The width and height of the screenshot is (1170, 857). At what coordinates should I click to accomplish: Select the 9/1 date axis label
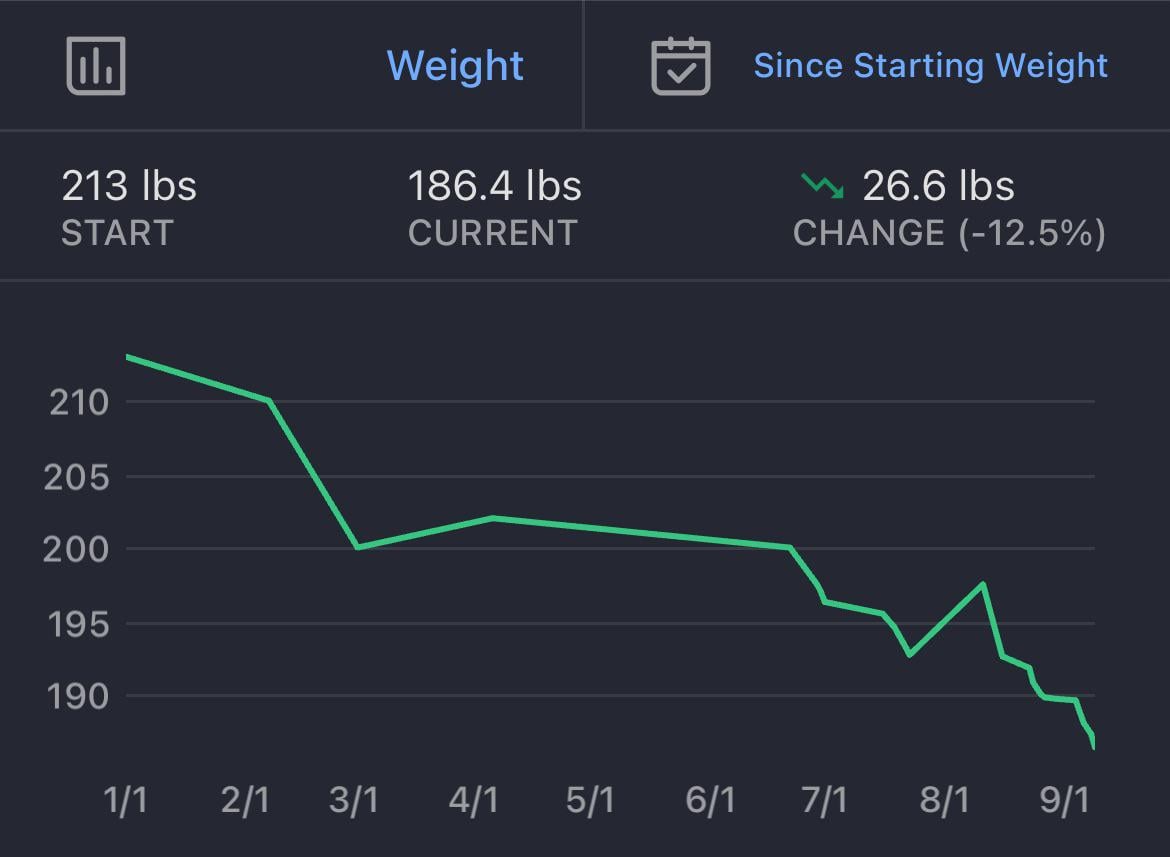point(1064,801)
